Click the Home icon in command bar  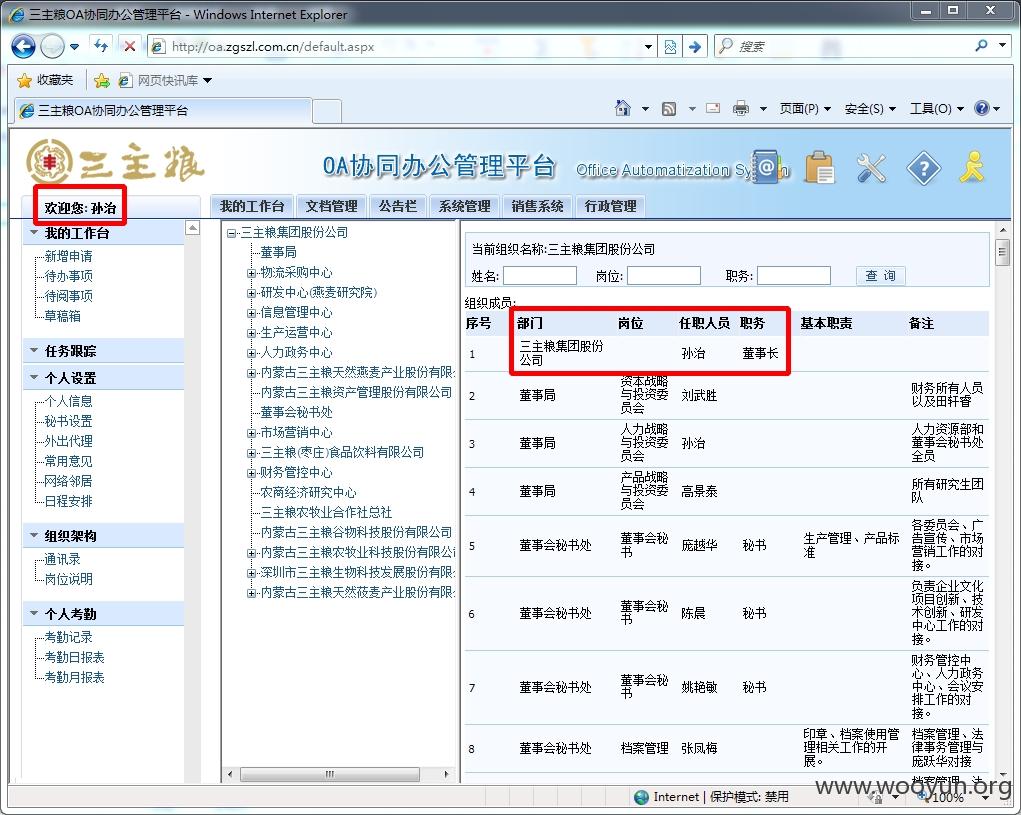point(622,108)
